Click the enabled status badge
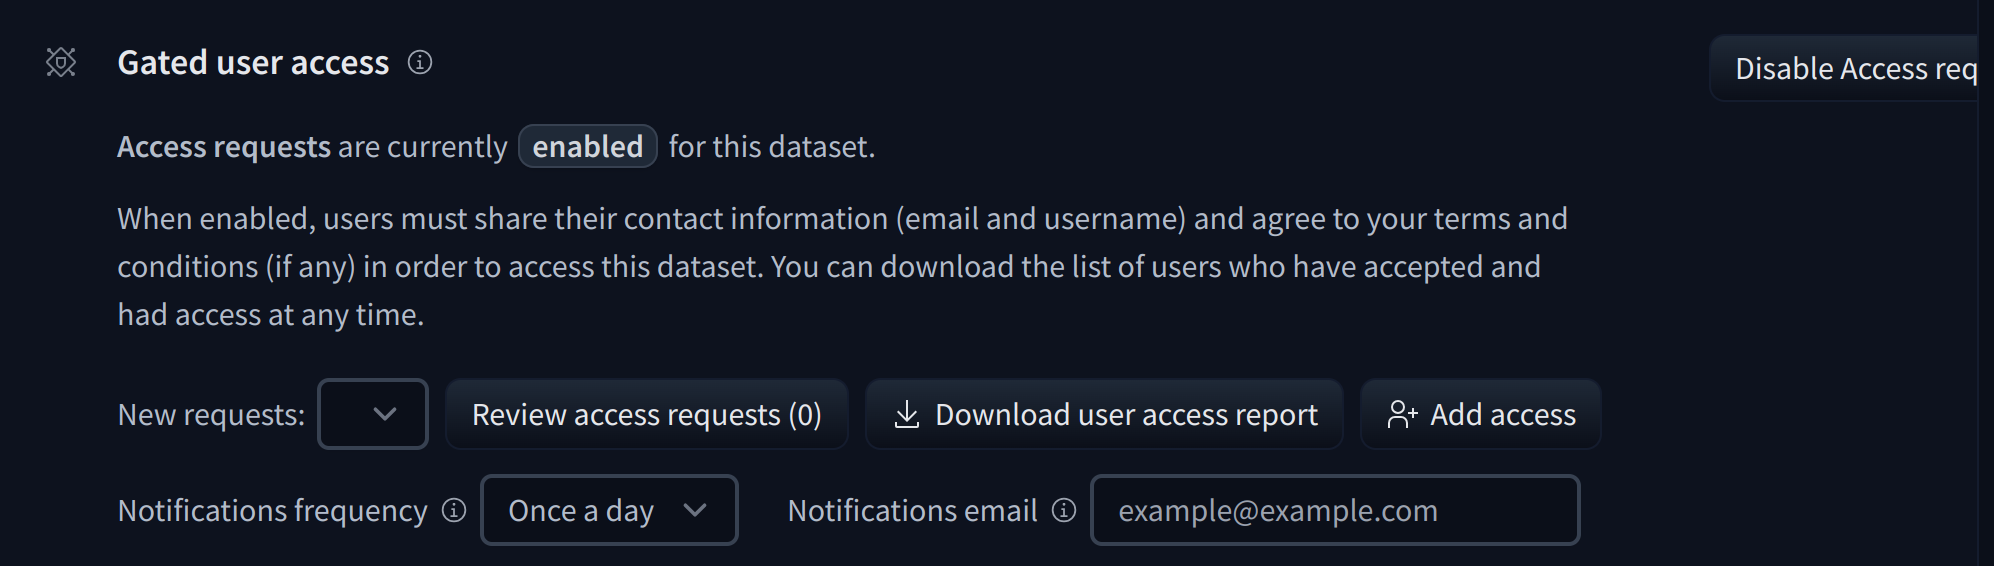Image resolution: width=1994 pixels, height=566 pixels. tap(588, 146)
